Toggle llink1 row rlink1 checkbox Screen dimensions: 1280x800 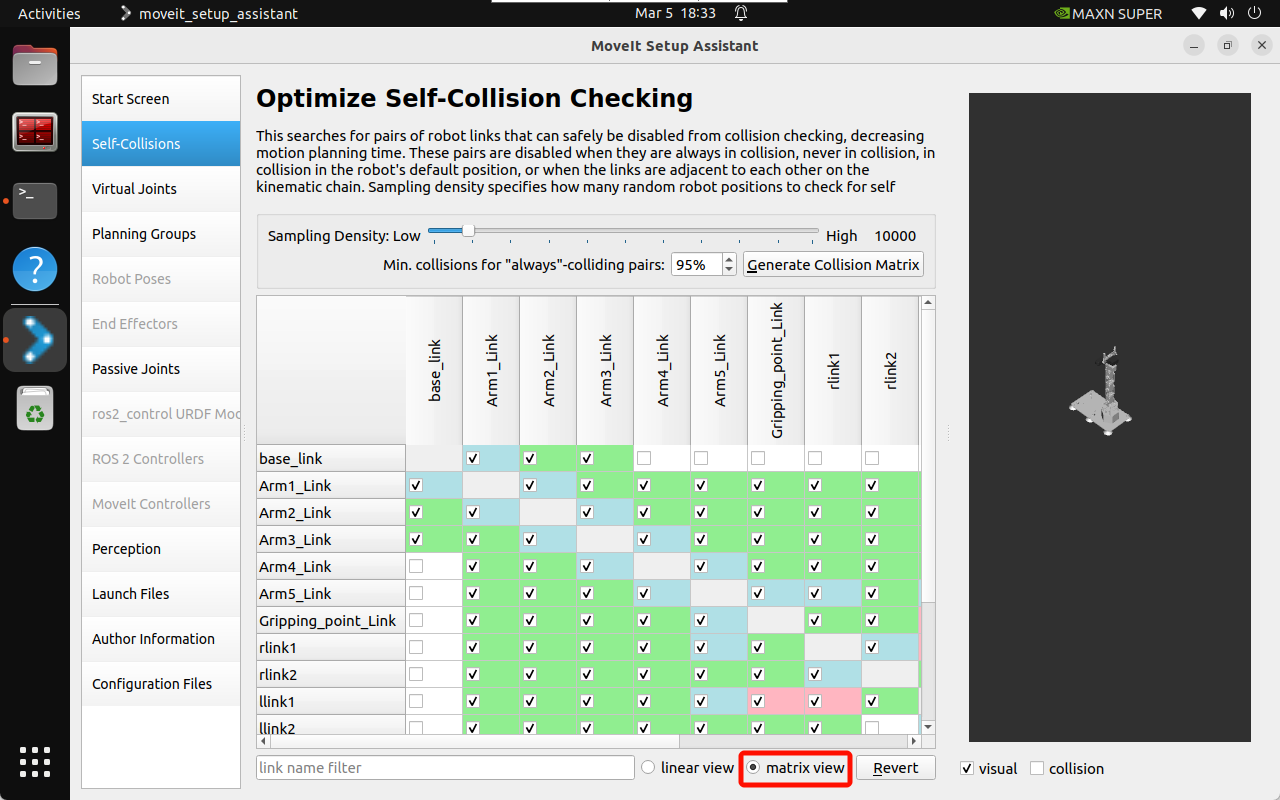point(815,701)
